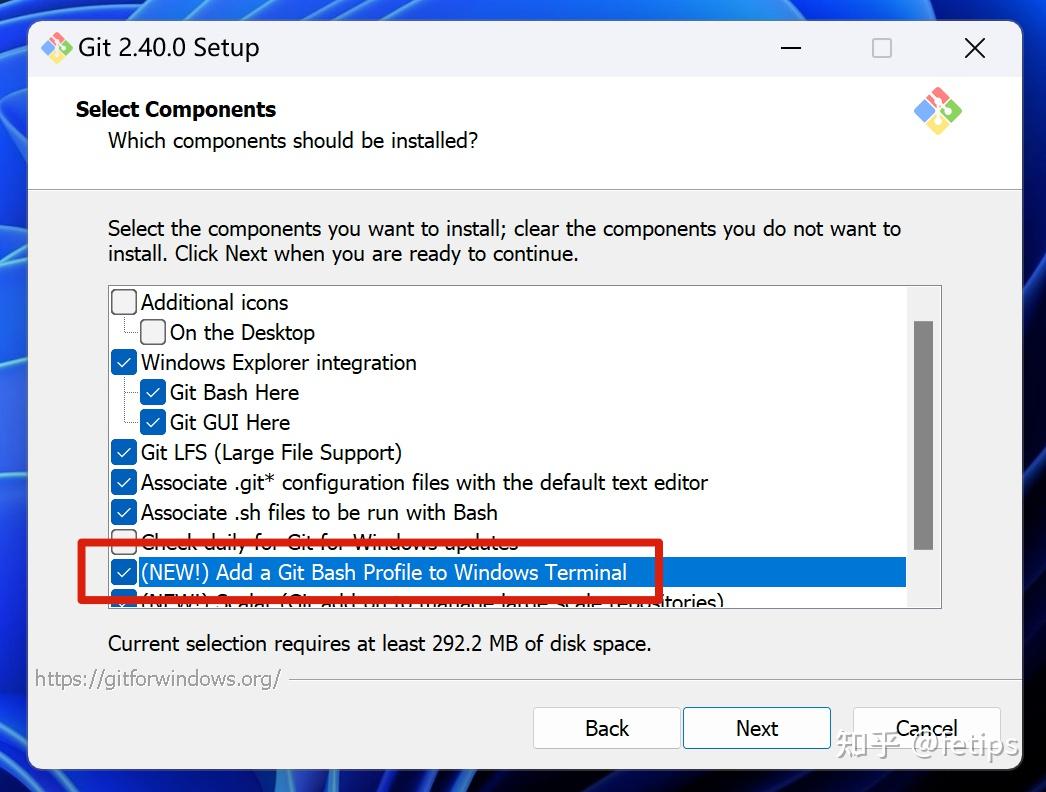Untick the Git GUI Here checkbox
Image resolution: width=1046 pixels, height=792 pixels.
[153, 422]
